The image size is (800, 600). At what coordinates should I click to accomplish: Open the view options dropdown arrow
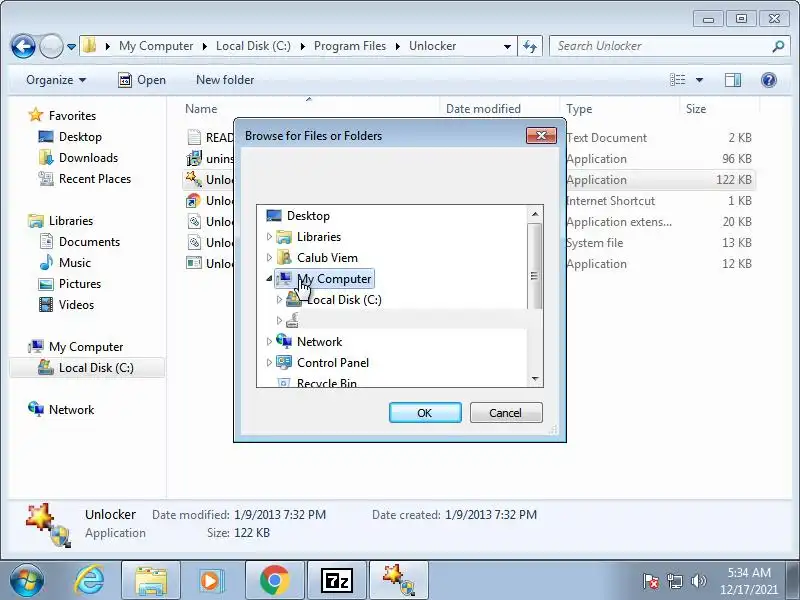[699, 80]
